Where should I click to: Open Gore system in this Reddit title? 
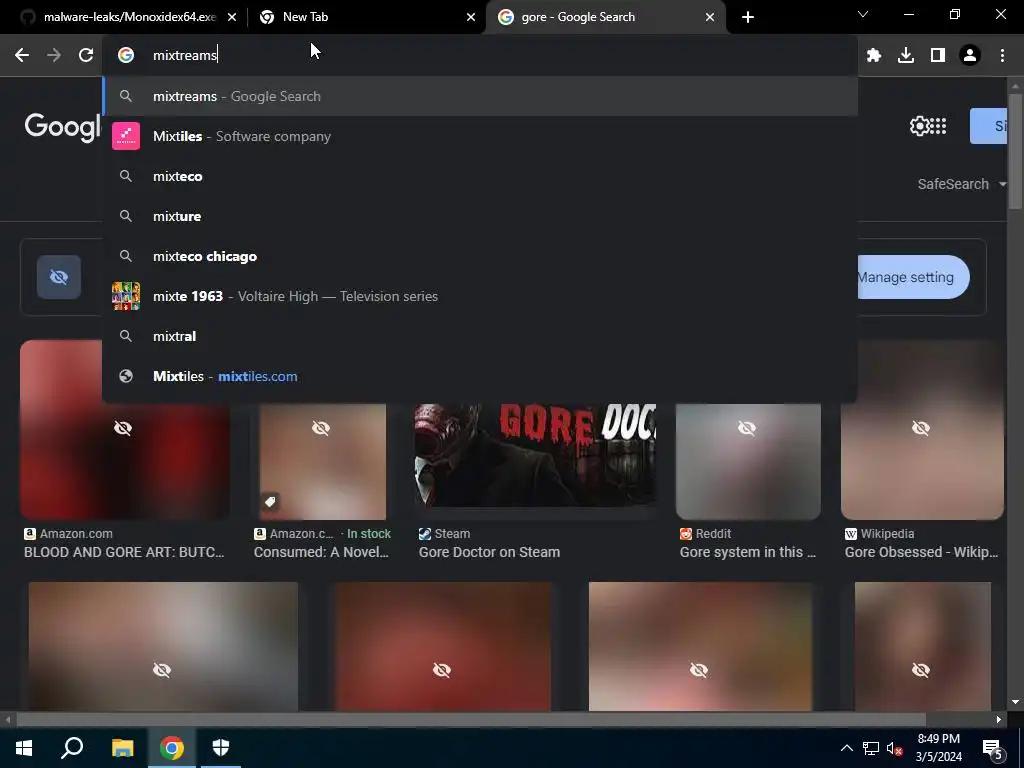[748, 552]
